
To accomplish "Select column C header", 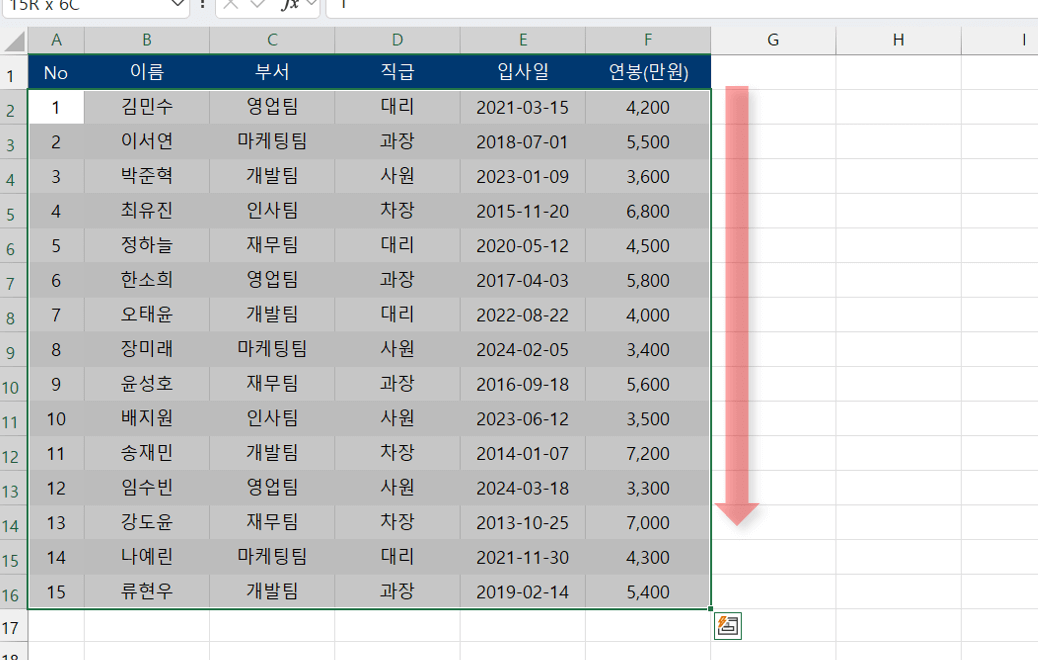I will click(272, 40).
